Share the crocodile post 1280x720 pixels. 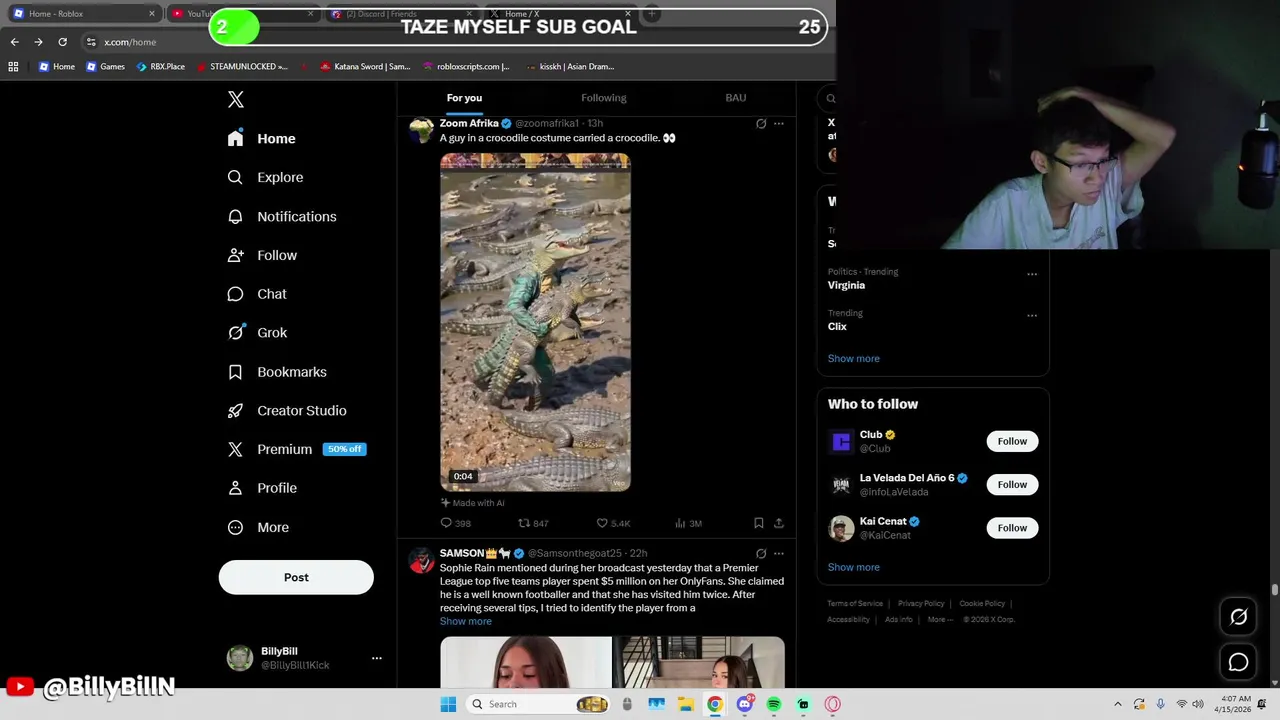(779, 523)
